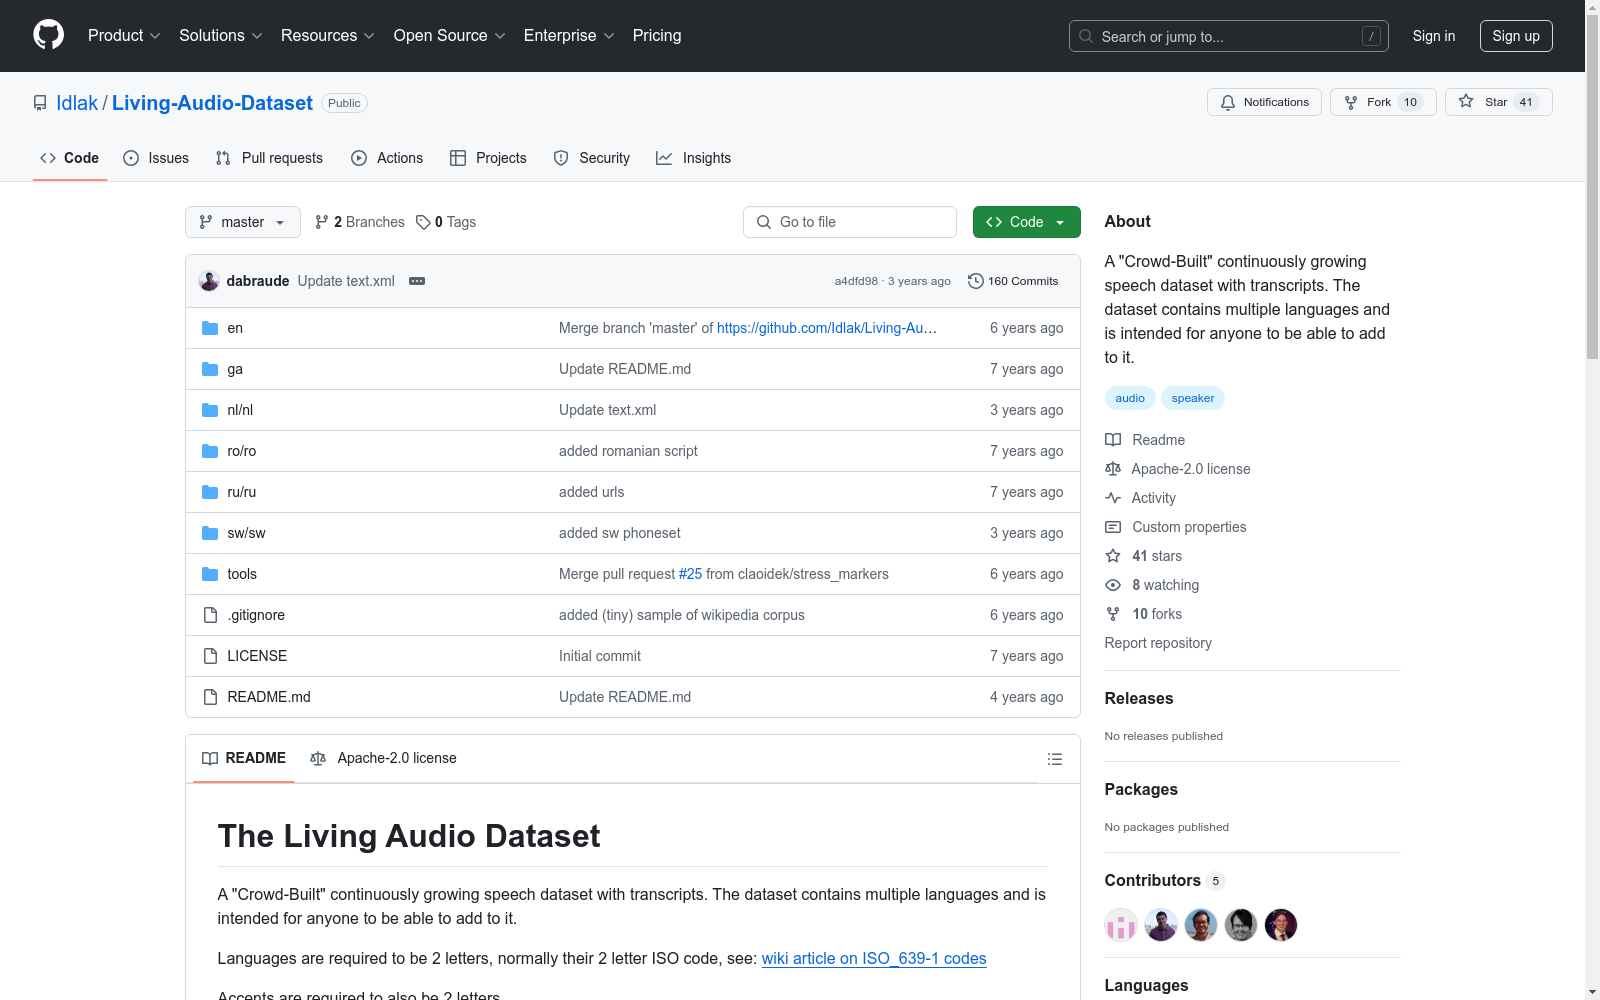This screenshot has height=1000, width=1600.
Task: Expand commit message details ellipsis
Action: point(417,281)
